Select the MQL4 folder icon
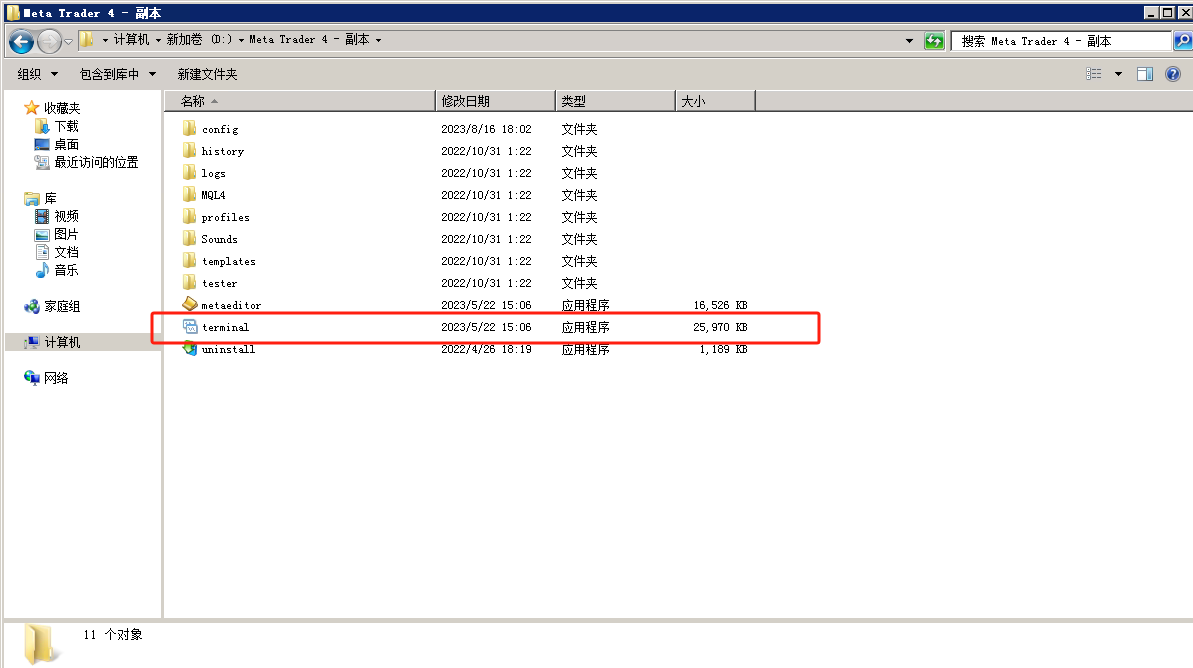The image size is (1193, 668). (x=189, y=195)
